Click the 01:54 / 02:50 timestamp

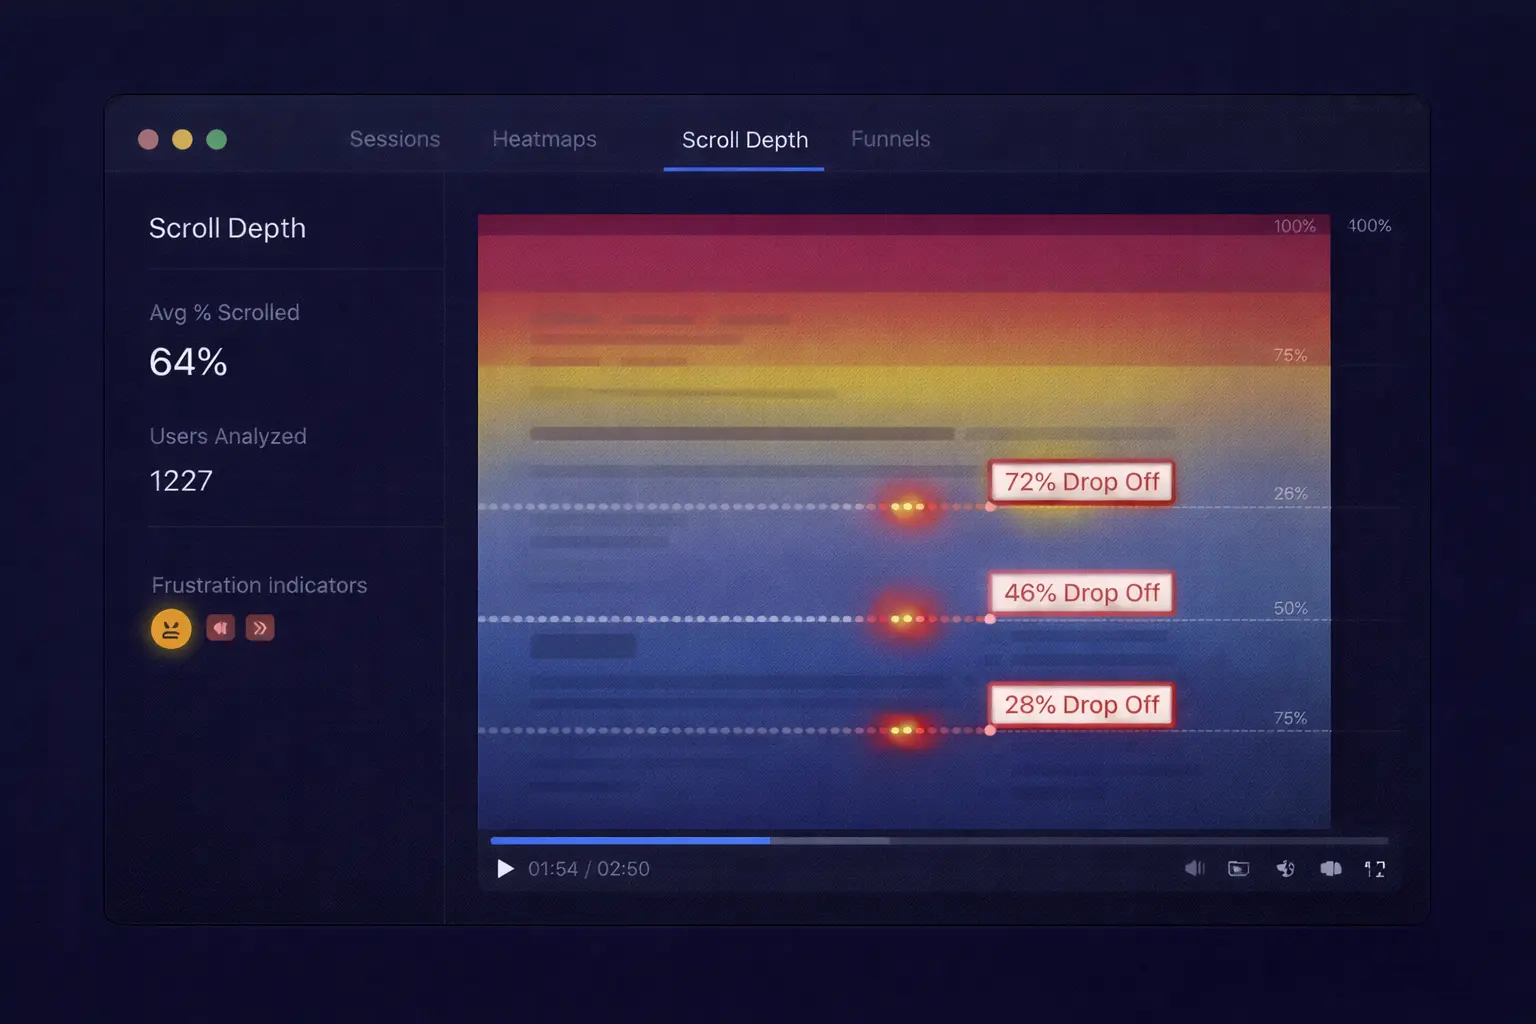coord(588,869)
